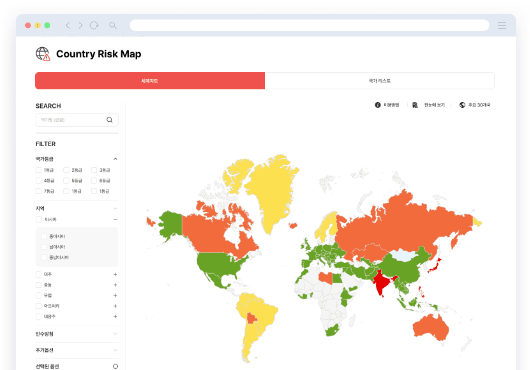530x370 pixels.
Task: Check the 4등급 grade checkbox
Action: point(39,180)
